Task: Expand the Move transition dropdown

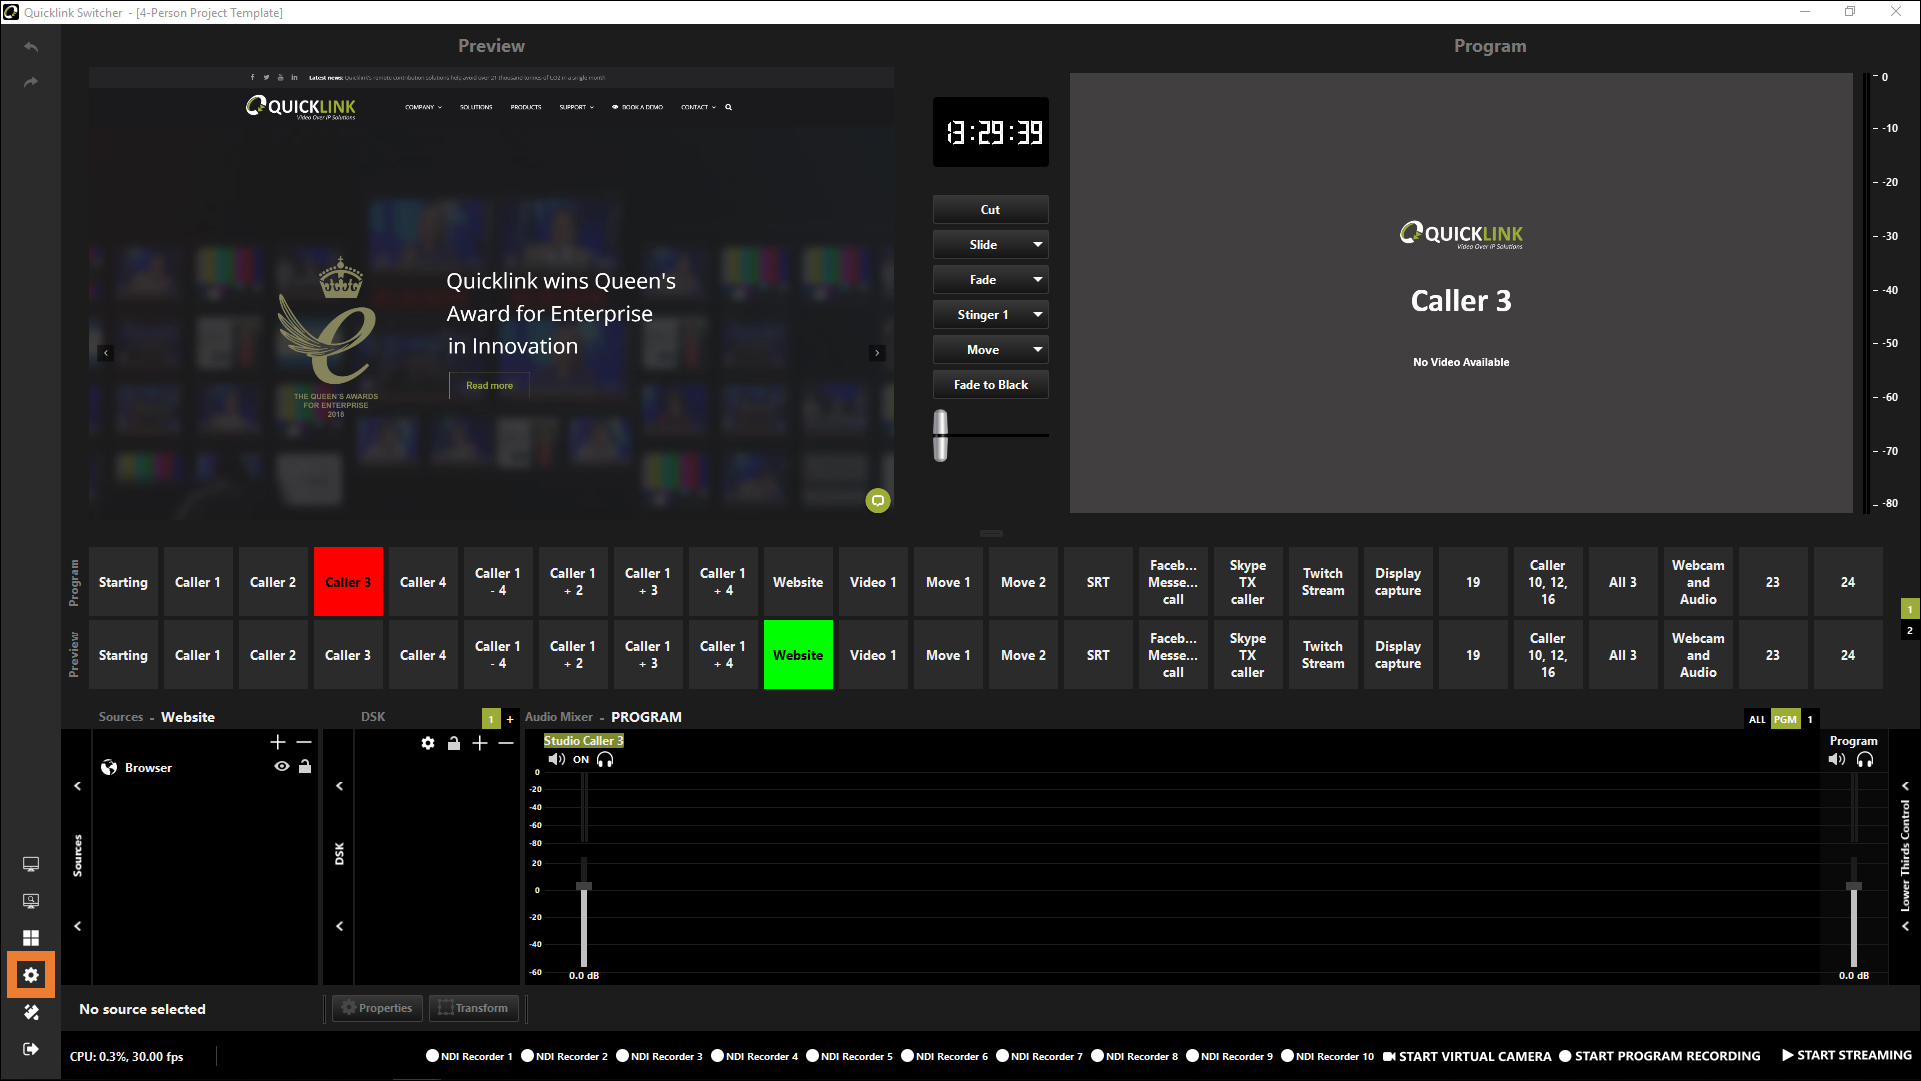Action: [1038, 350]
